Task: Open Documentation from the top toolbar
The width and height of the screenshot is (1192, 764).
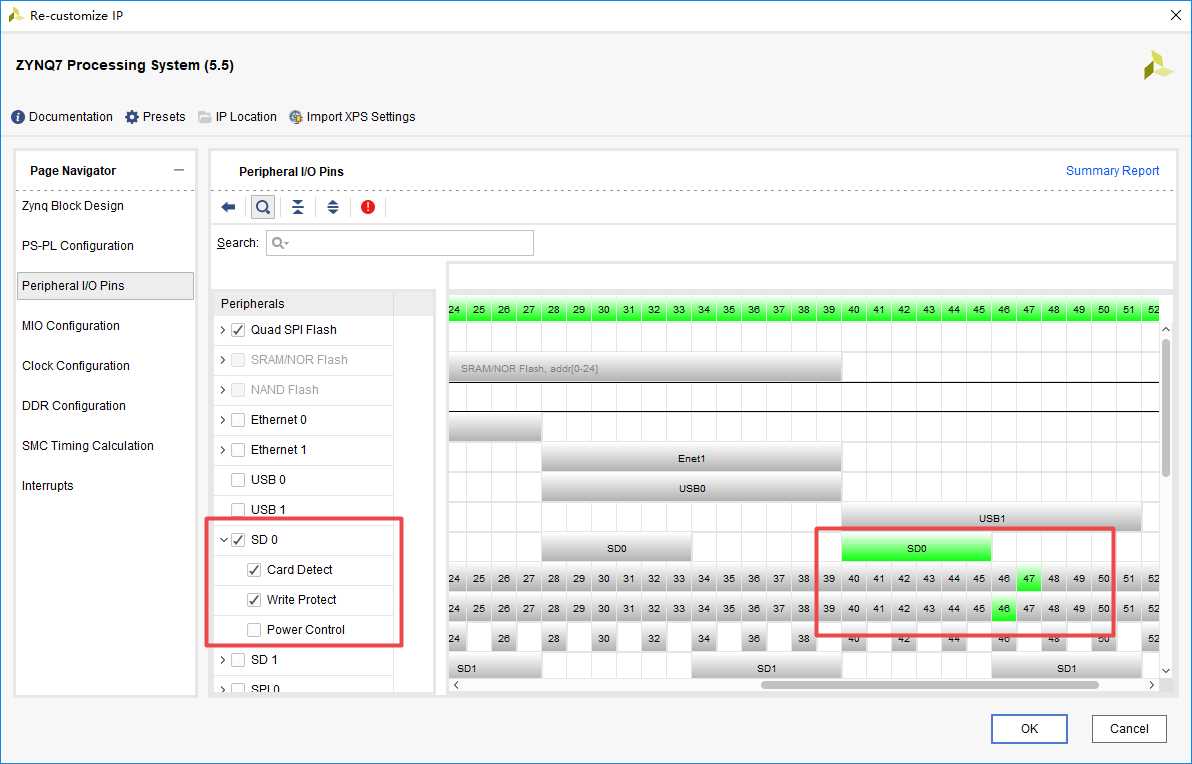Action: [x=62, y=116]
